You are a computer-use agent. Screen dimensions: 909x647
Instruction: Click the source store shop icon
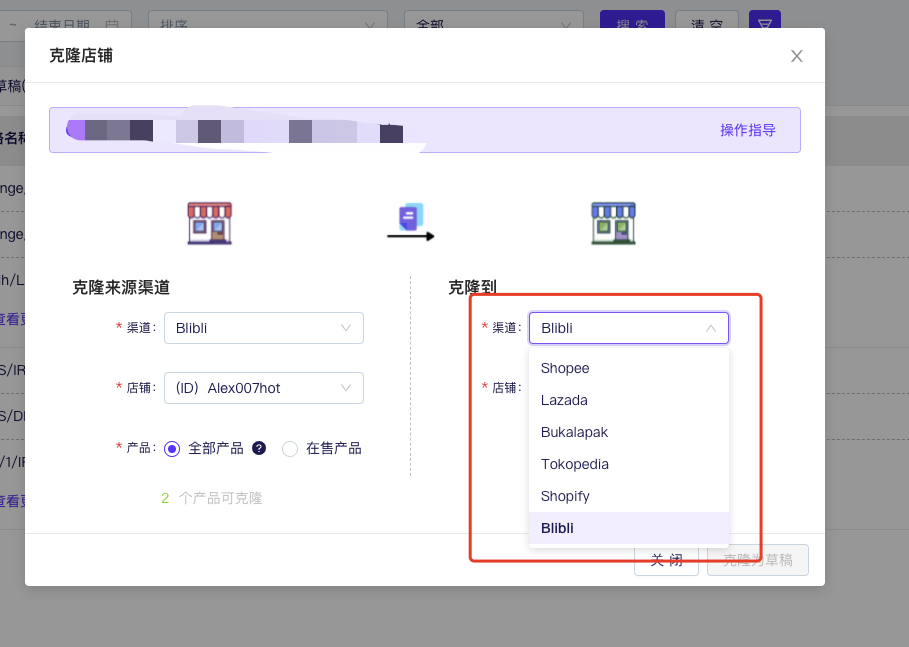(x=209, y=223)
